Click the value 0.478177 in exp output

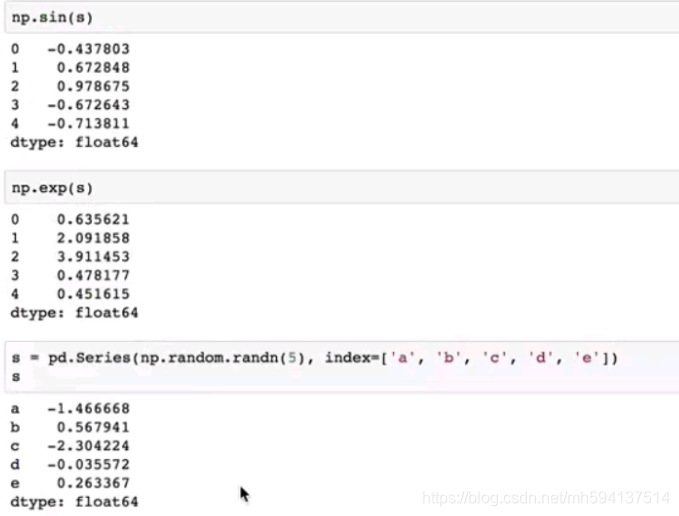[x=93, y=275]
